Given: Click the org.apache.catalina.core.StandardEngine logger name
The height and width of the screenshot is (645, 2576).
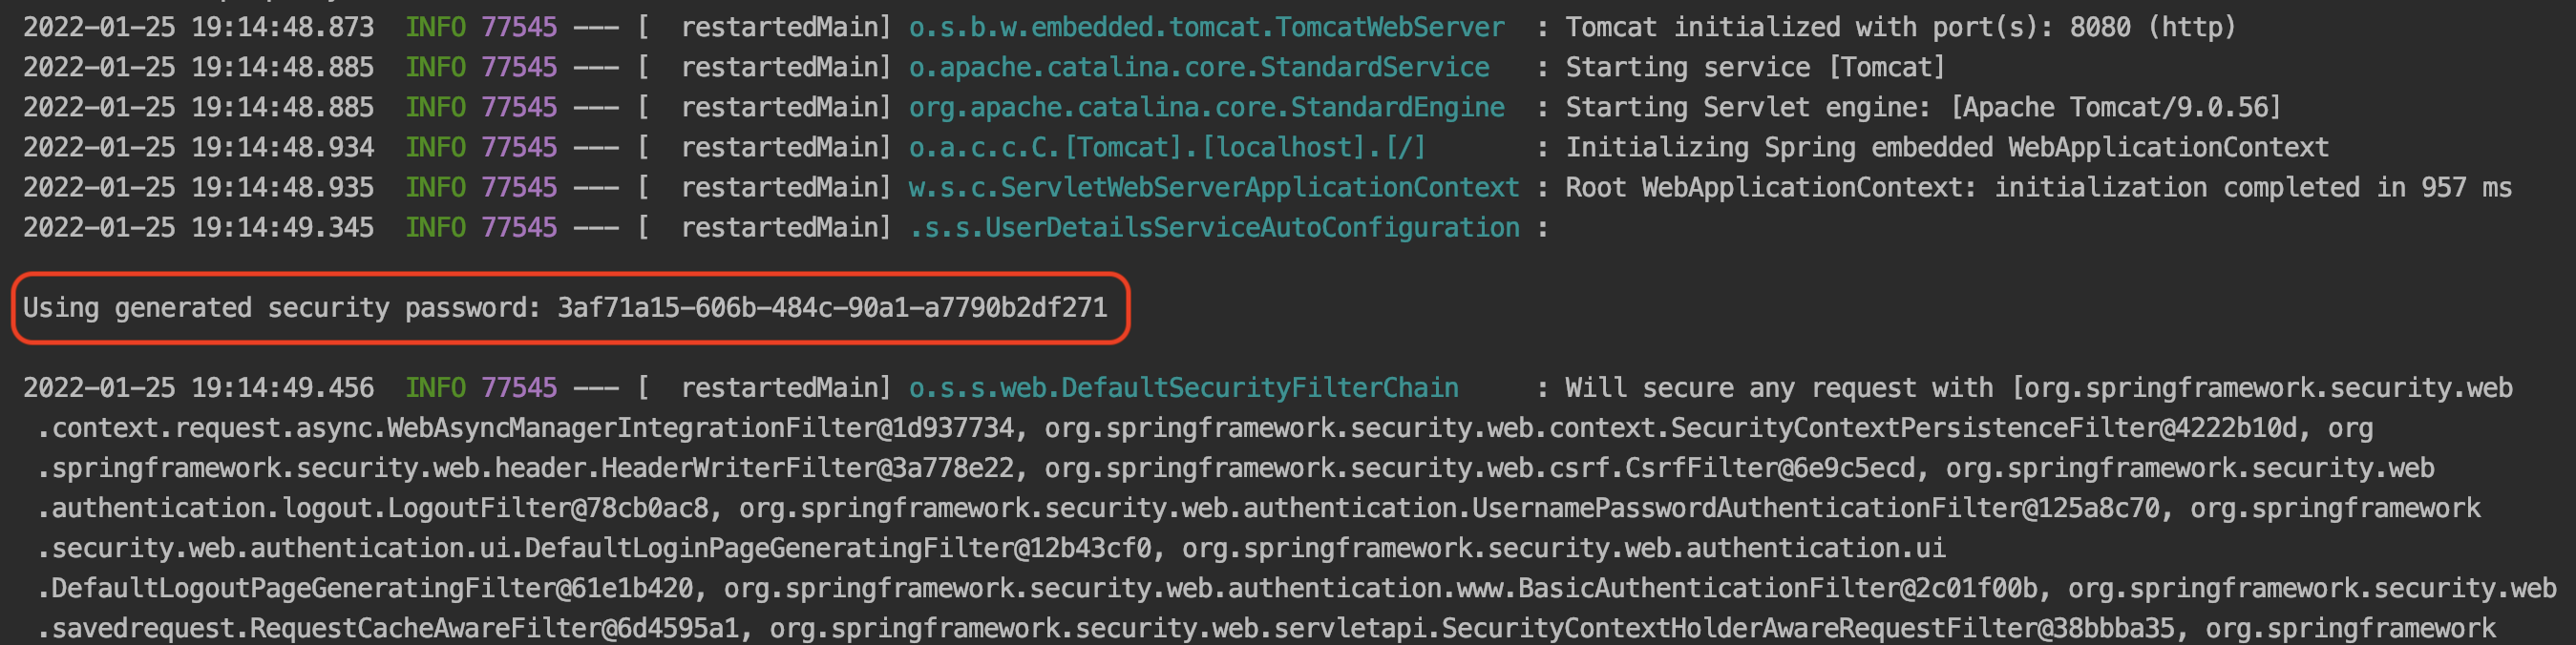Looking at the screenshot, I should coord(1206,107).
